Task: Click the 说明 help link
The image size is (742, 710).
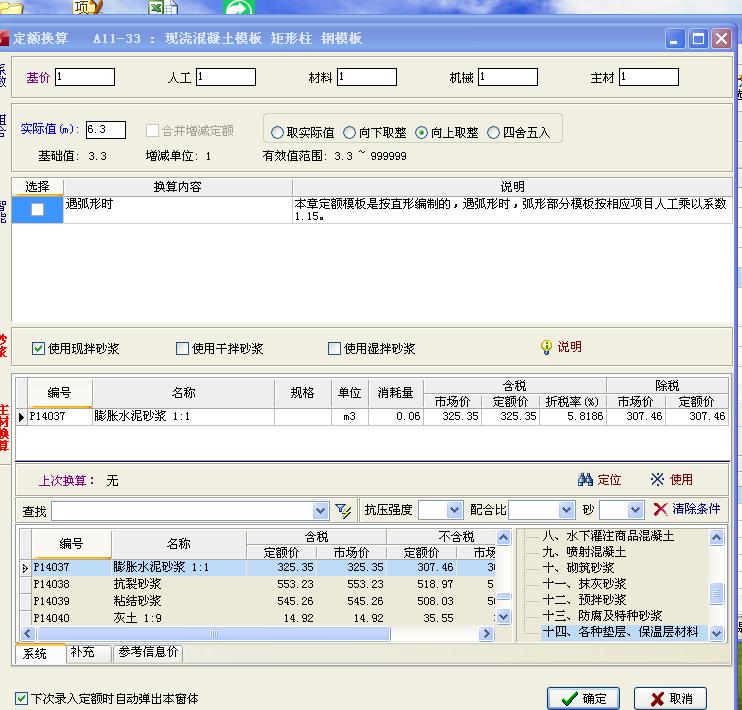Action: coord(569,347)
